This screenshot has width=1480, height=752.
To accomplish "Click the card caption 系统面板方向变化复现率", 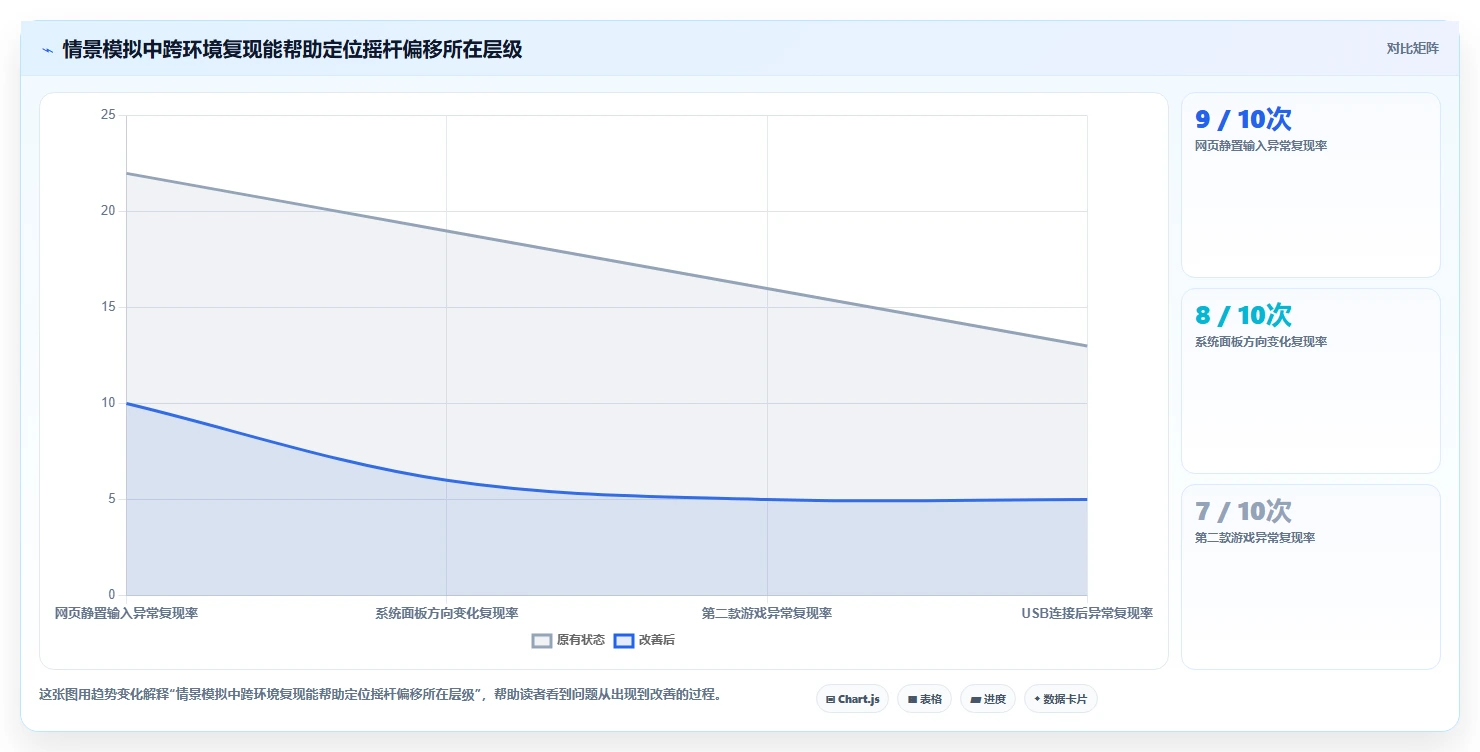I will point(1261,342).
